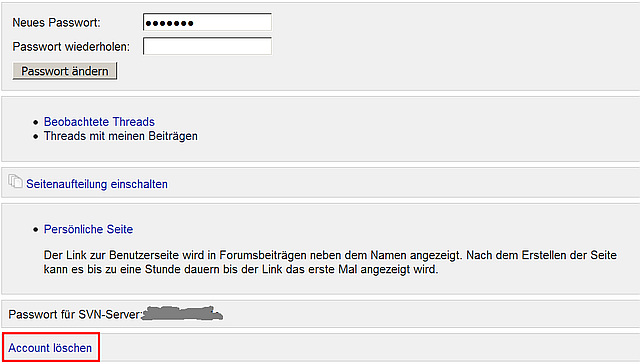Click the Benutzerseite description paragraph

[x=330, y=262]
